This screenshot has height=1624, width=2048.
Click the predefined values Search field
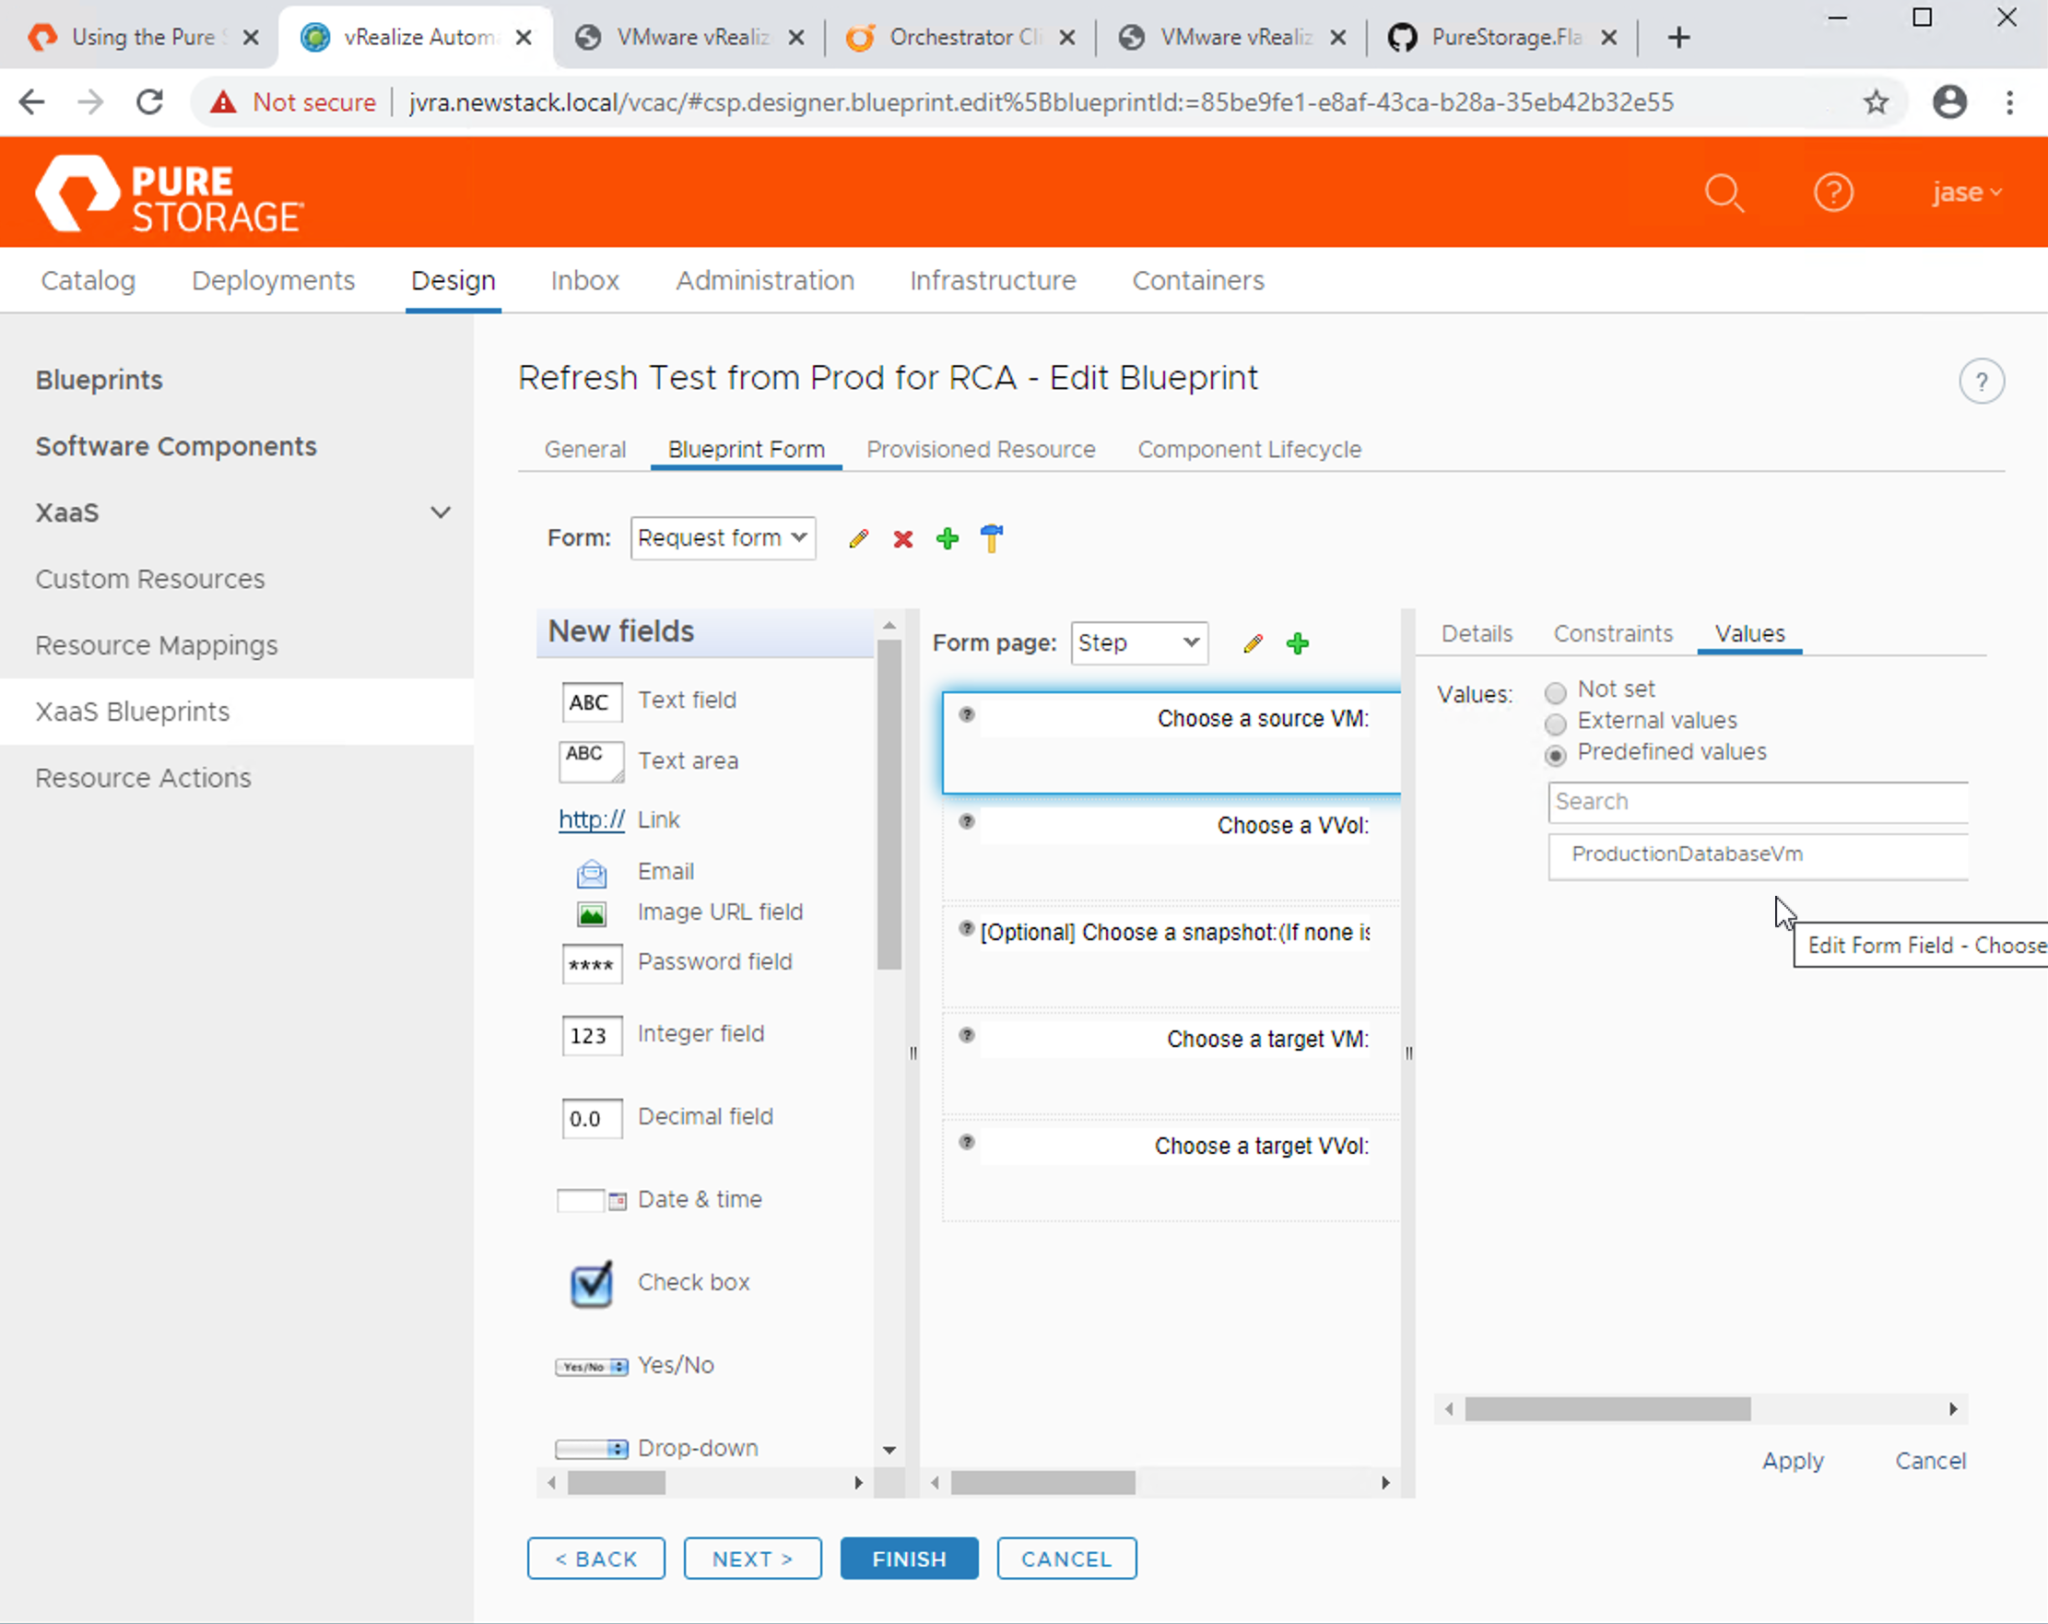(1757, 802)
